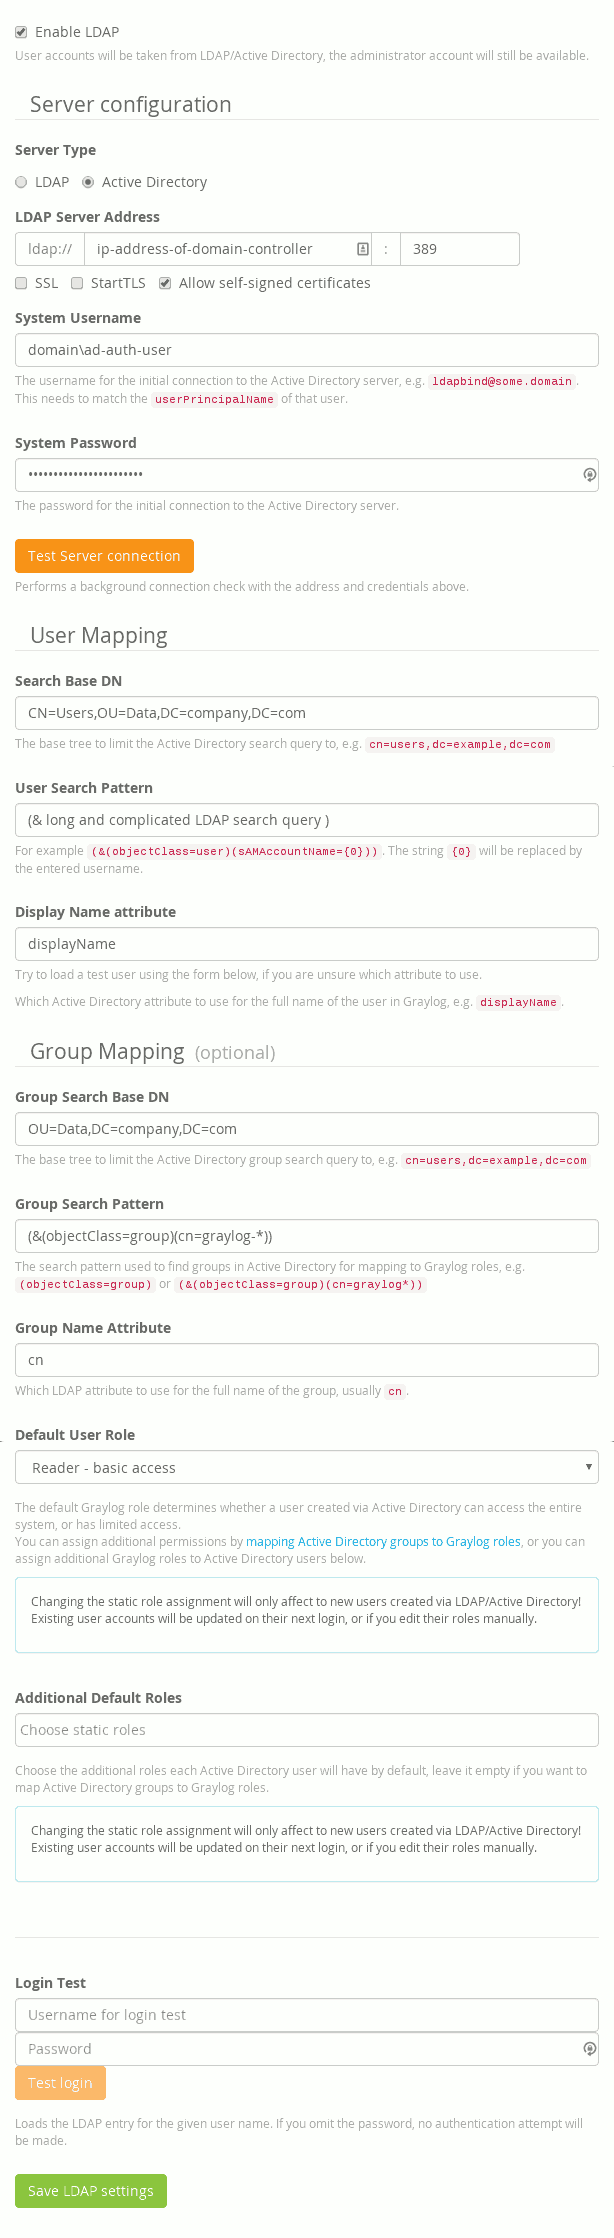Click the Group Search Pattern field
614x2238 pixels.
coord(306,1235)
